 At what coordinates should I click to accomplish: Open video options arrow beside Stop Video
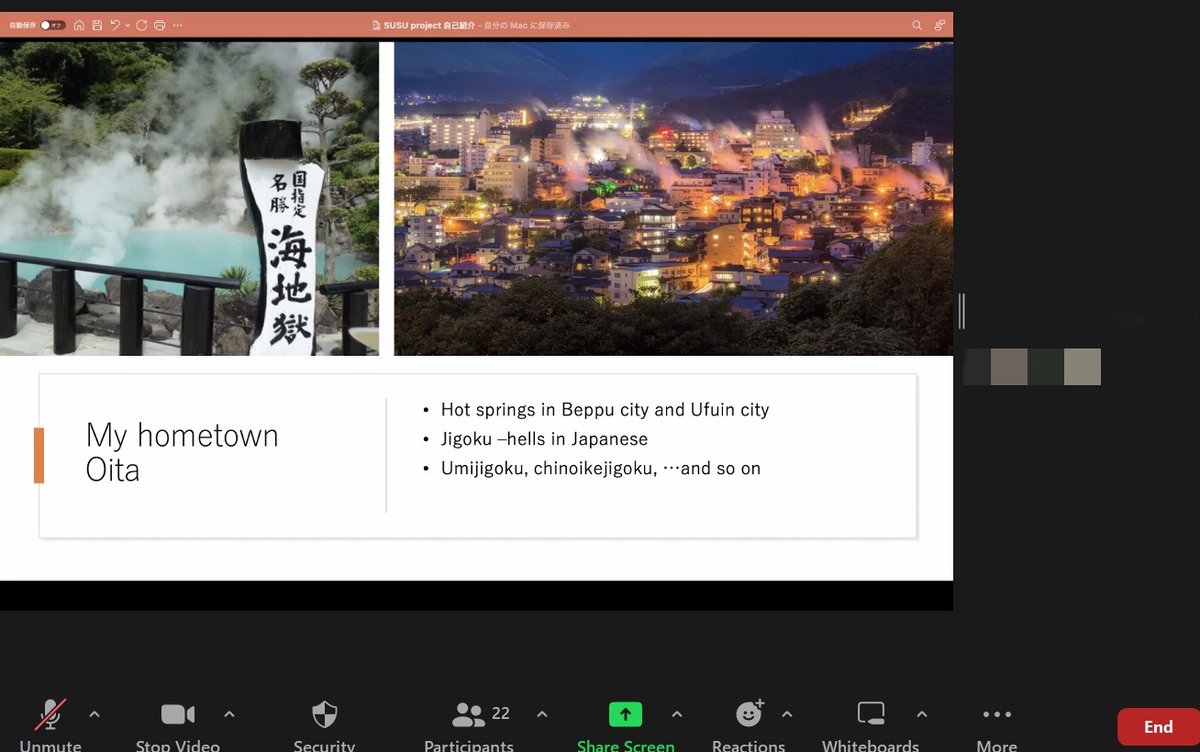tap(229, 714)
